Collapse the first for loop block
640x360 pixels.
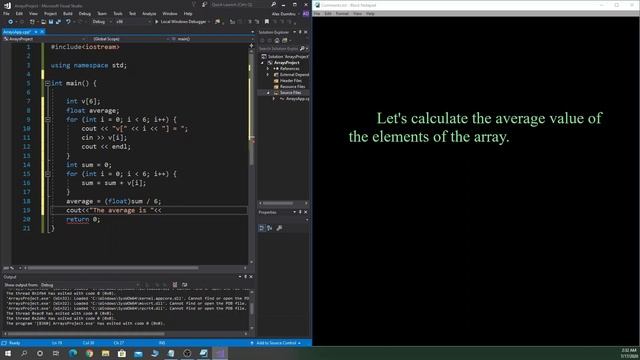click(47, 120)
